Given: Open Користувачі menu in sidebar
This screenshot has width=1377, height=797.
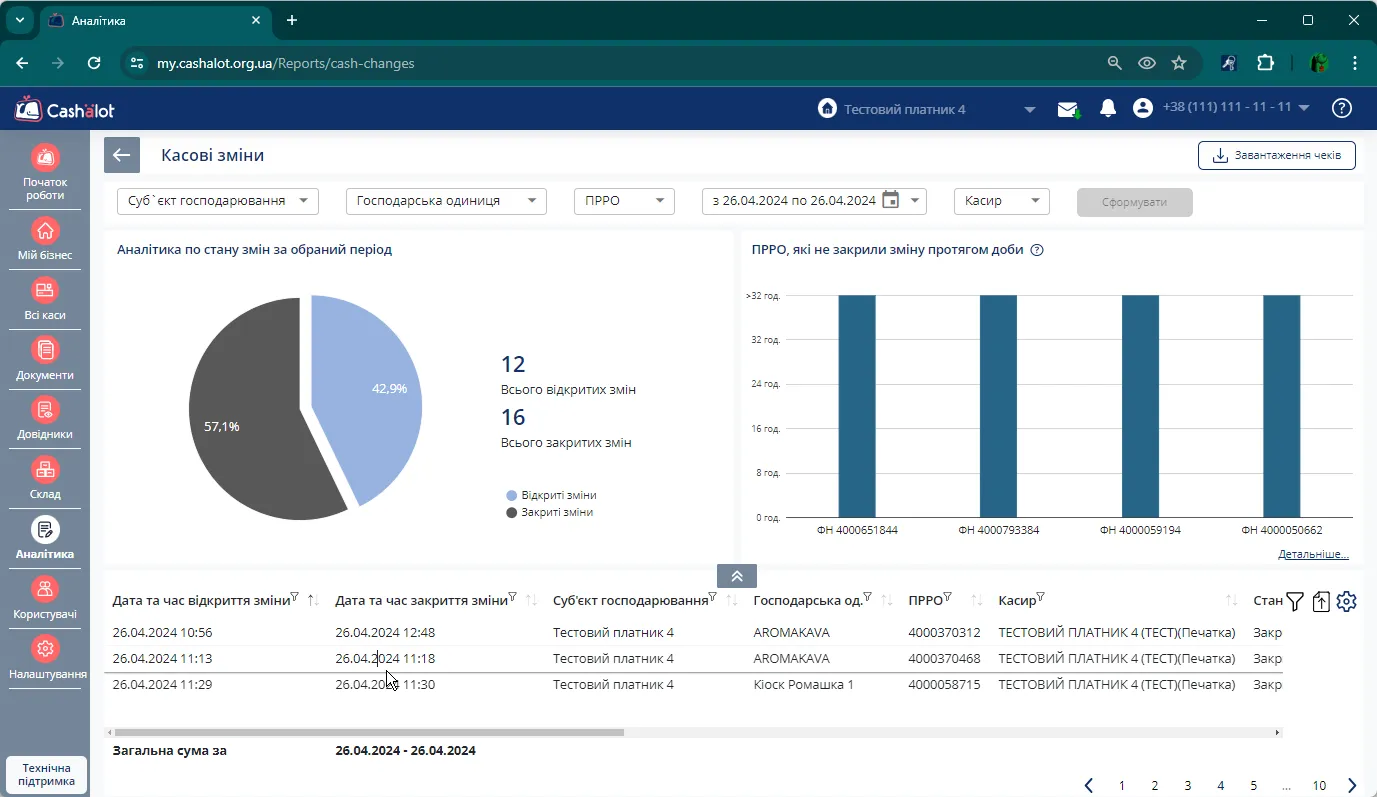Looking at the screenshot, I should (45, 597).
